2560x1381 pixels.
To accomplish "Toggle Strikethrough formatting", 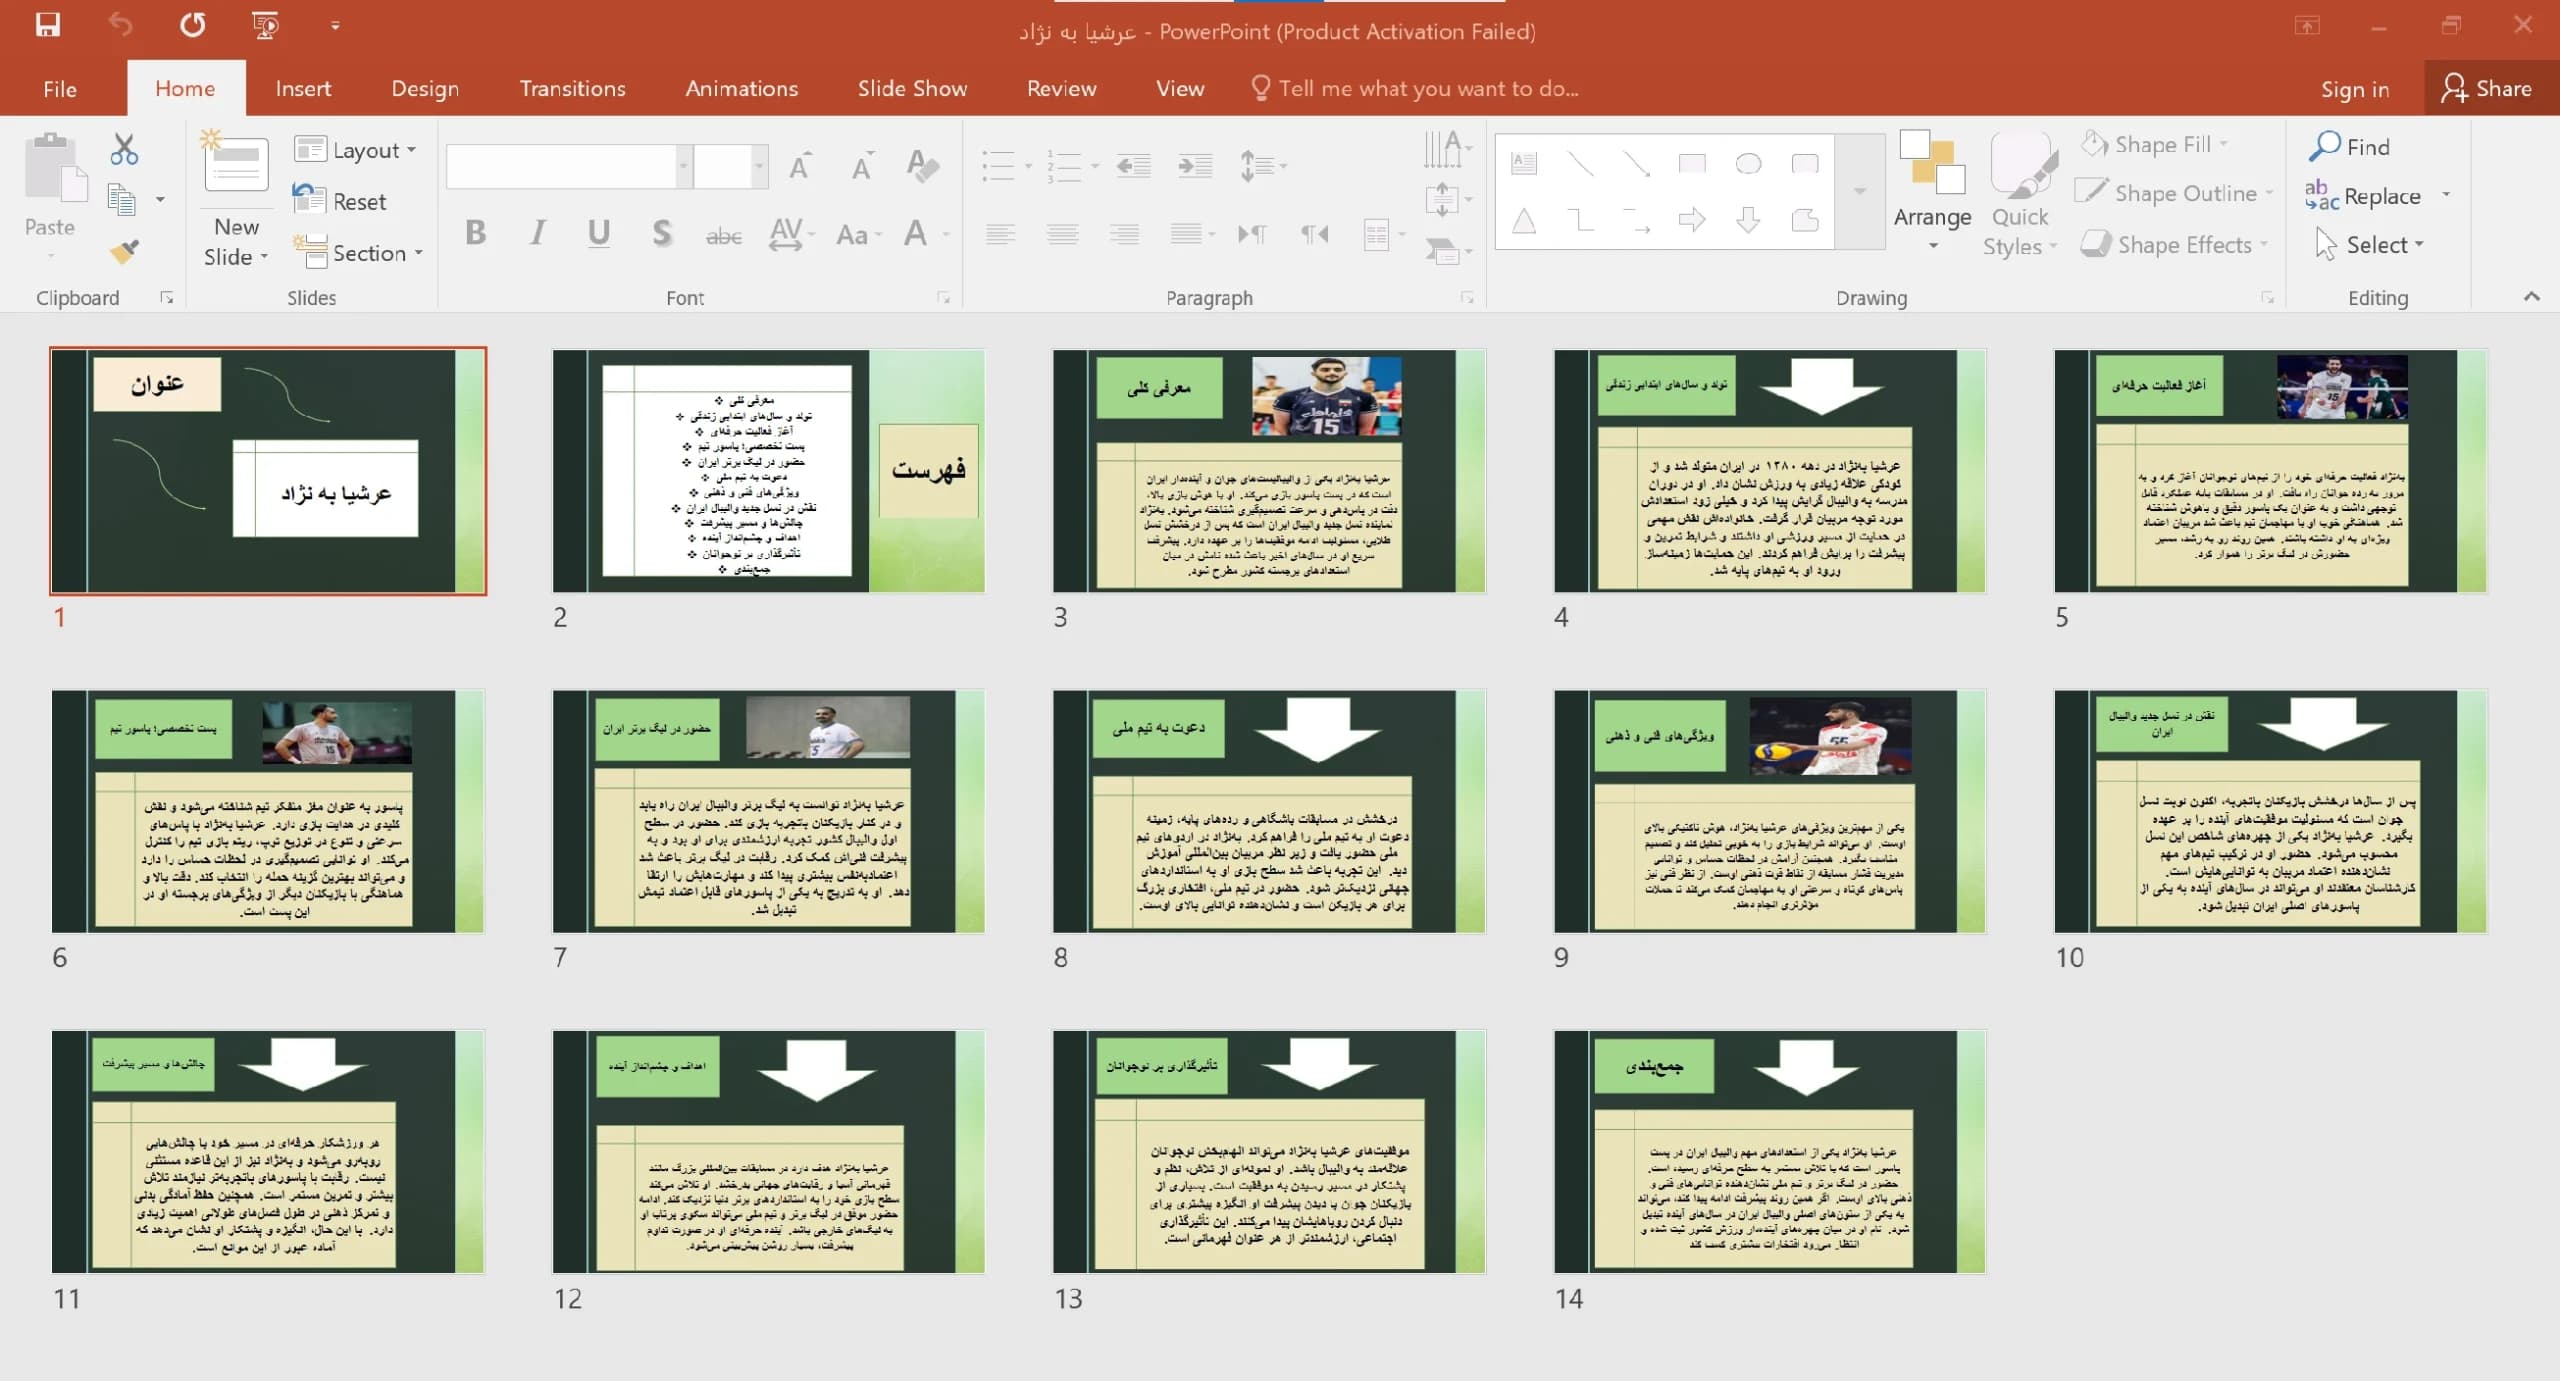I will [723, 236].
